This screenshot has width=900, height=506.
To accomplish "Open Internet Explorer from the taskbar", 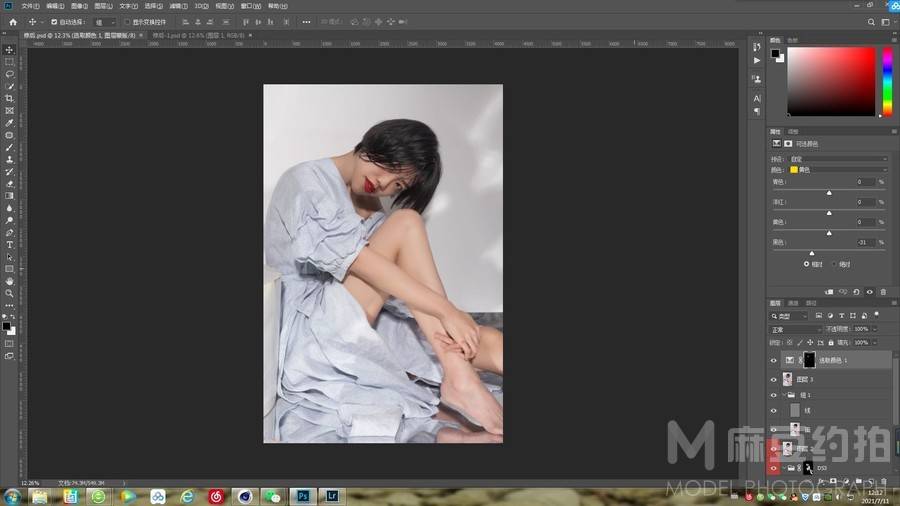I will [x=187, y=496].
